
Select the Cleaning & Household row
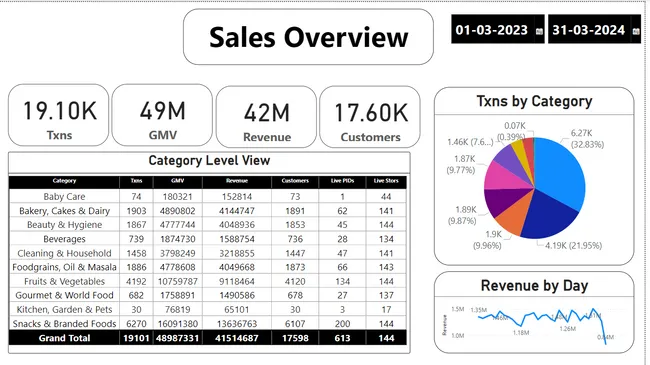(208, 253)
